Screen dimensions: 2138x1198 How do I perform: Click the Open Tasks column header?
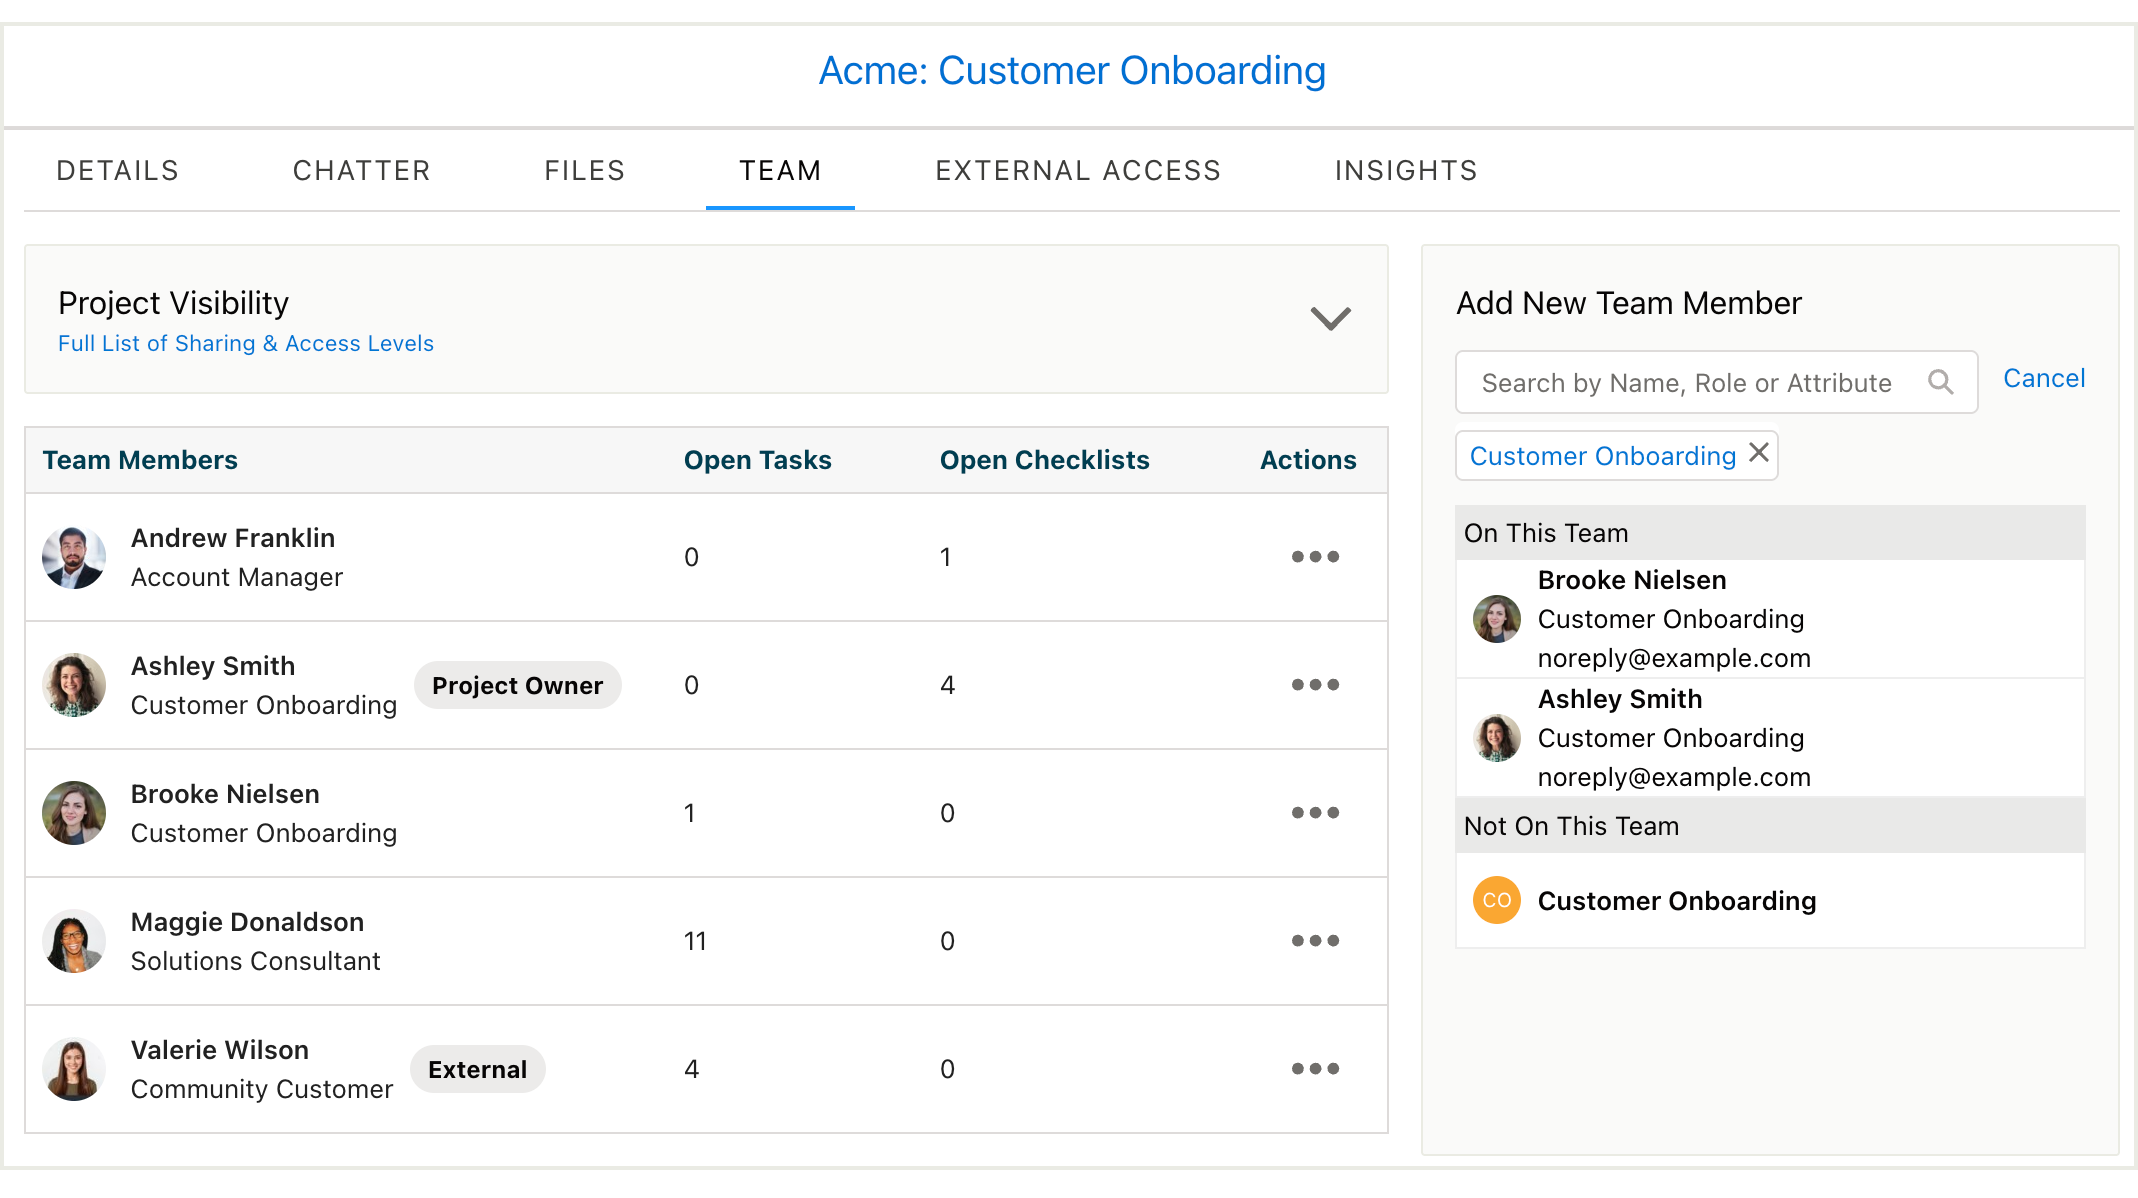[758, 460]
